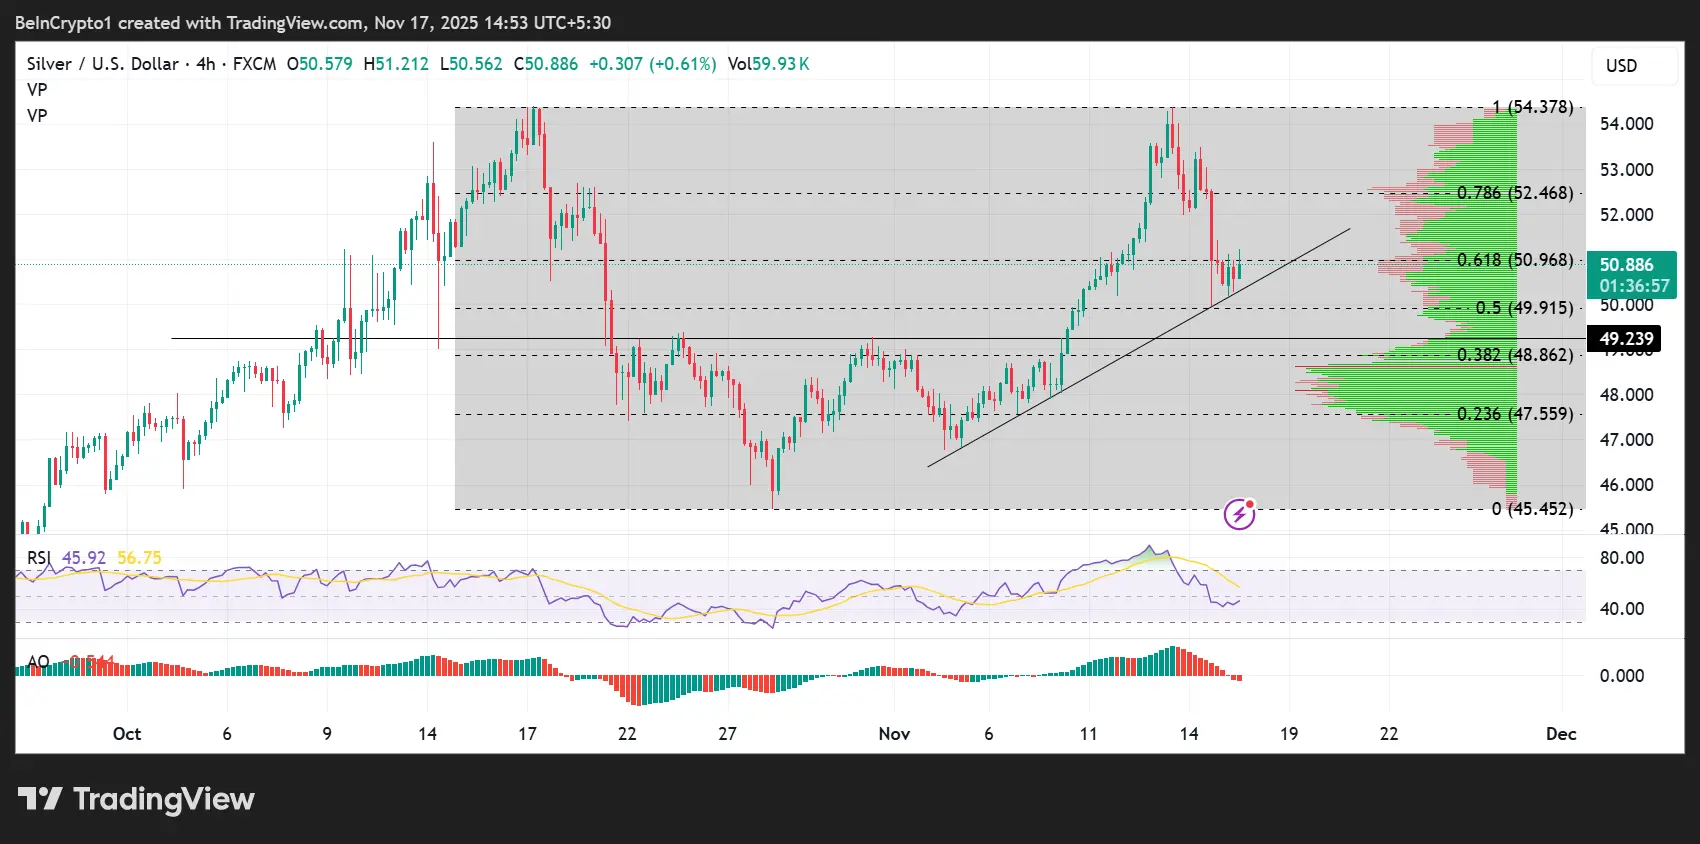Click the TradingView logo mark at bottom left
This screenshot has height=844, width=1700.
(x=40, y=799)
